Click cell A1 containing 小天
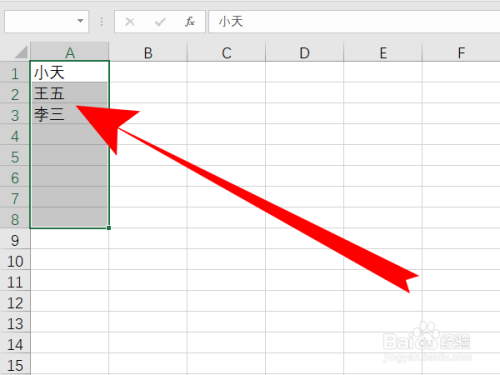Image resolution: width=500 pixels, height=375 pixels. (x=69, y=72)
